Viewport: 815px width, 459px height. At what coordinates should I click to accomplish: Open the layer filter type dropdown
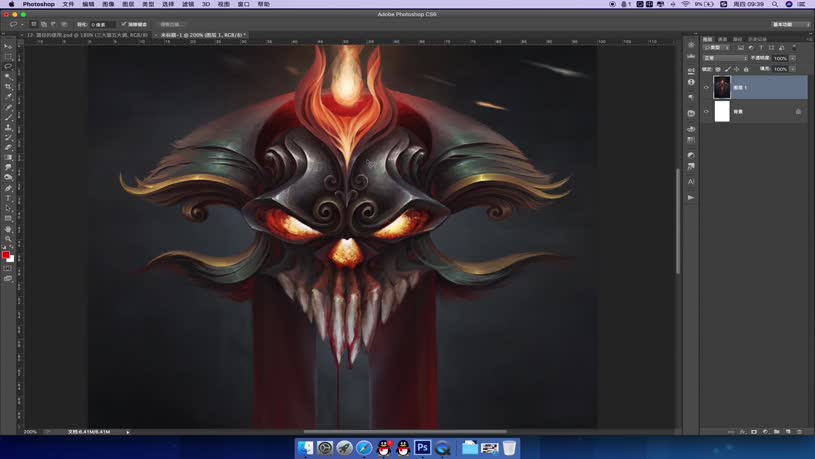coord(717,48)
